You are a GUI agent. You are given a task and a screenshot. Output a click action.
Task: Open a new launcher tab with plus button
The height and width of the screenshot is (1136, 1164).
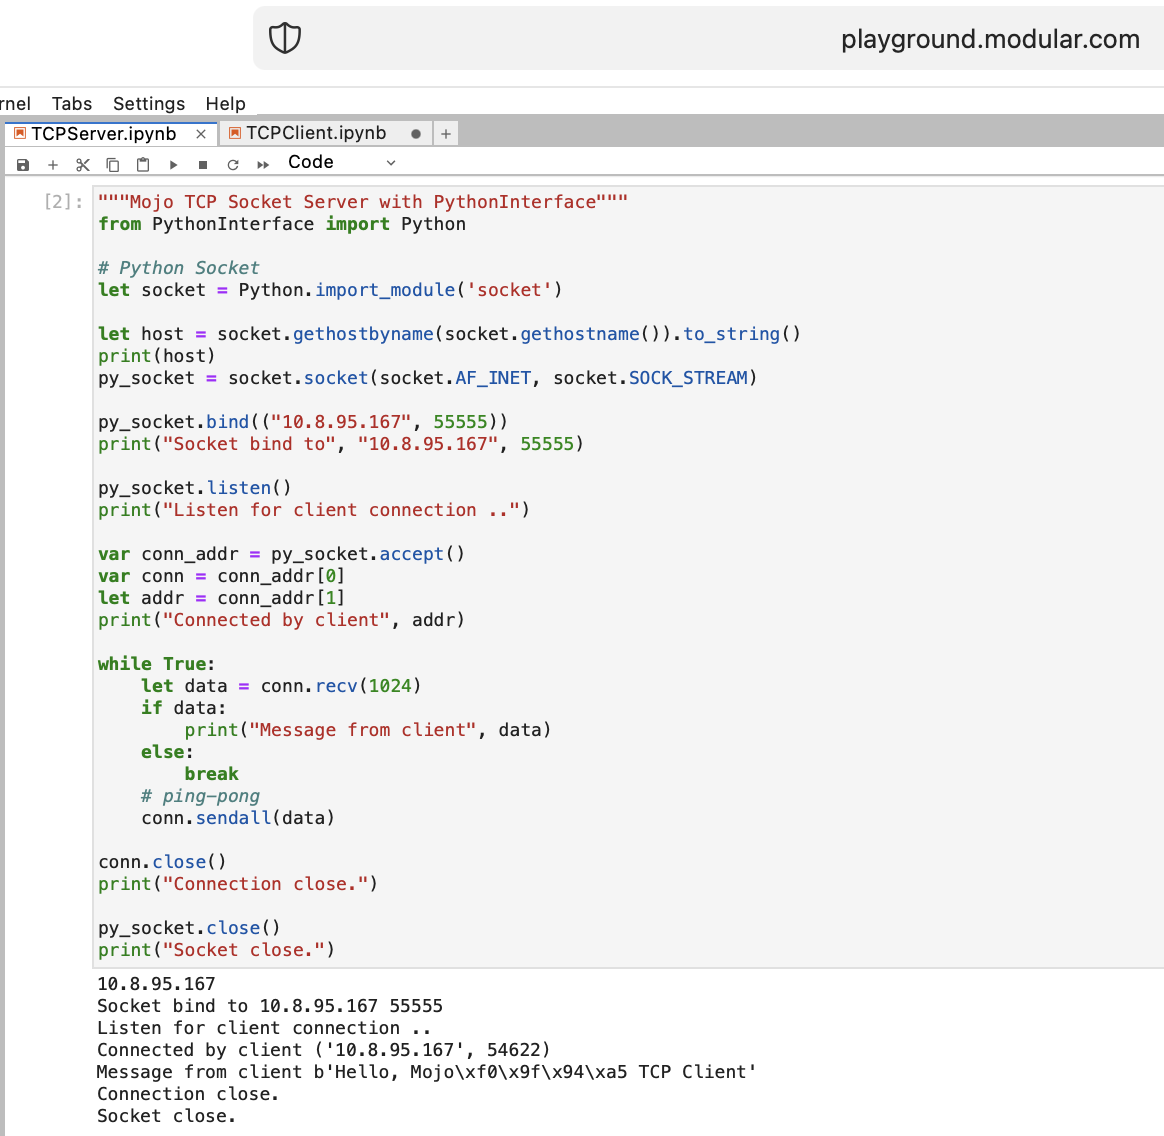[x=446, y=134]
